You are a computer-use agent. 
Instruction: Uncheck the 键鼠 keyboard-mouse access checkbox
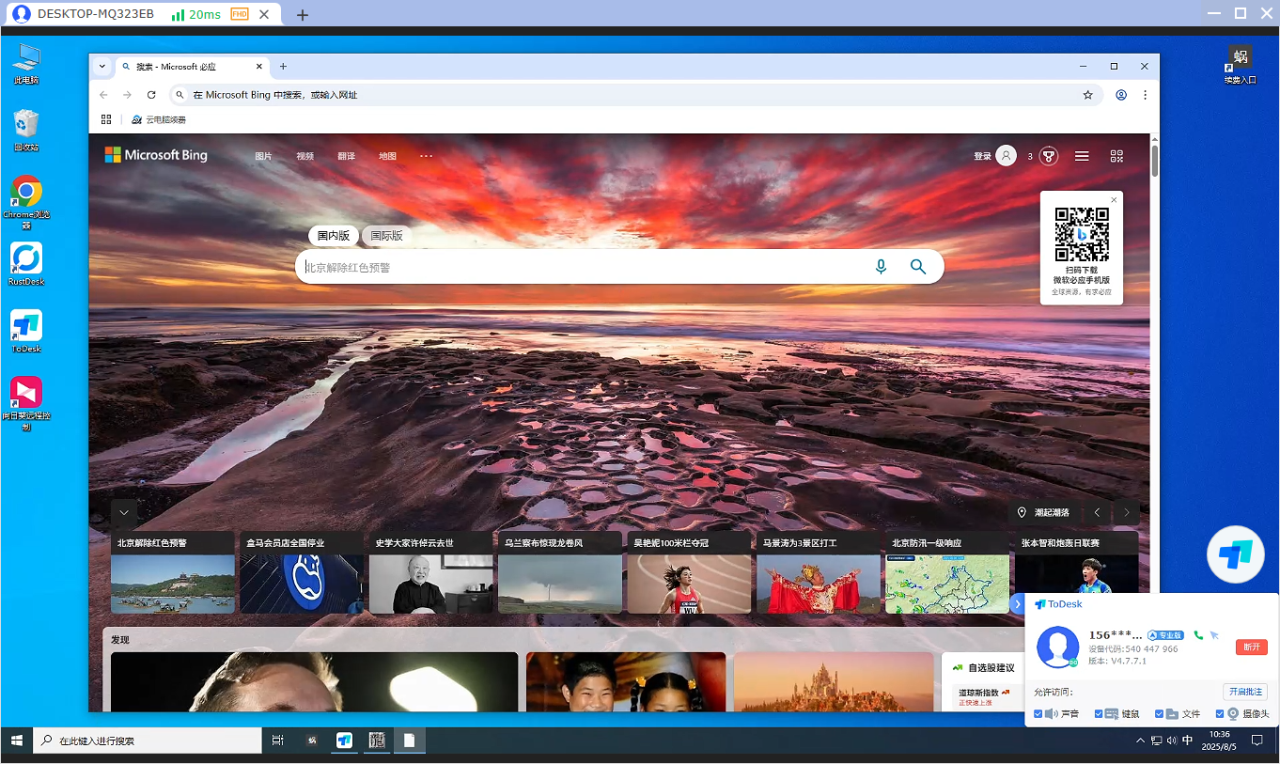(x=1099, y=714)
